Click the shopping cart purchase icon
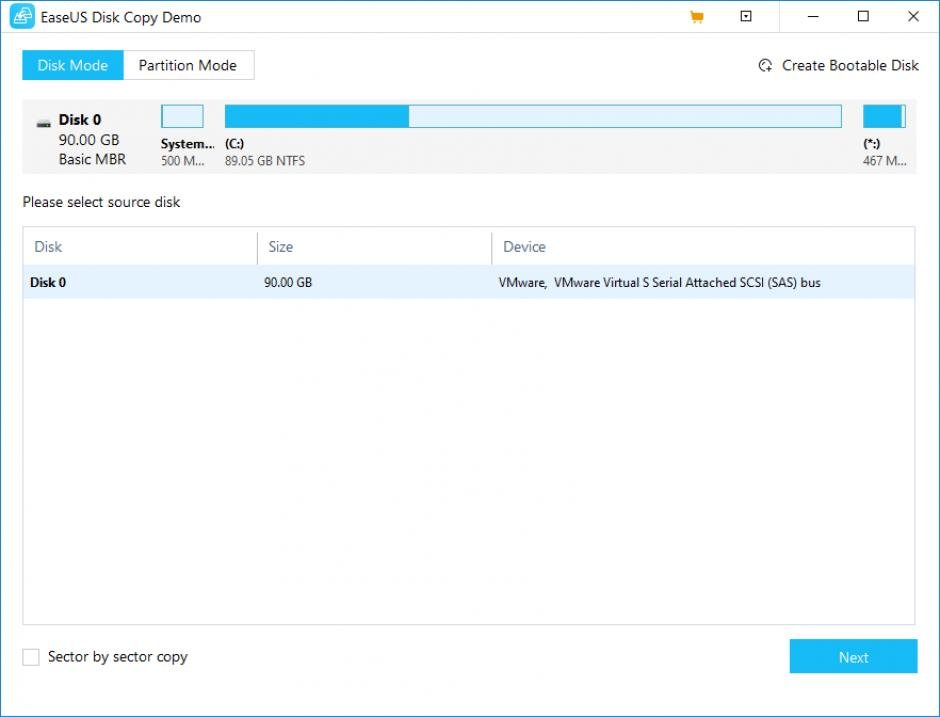The width and height of the screenshot is (940, 717). point(697,17)
